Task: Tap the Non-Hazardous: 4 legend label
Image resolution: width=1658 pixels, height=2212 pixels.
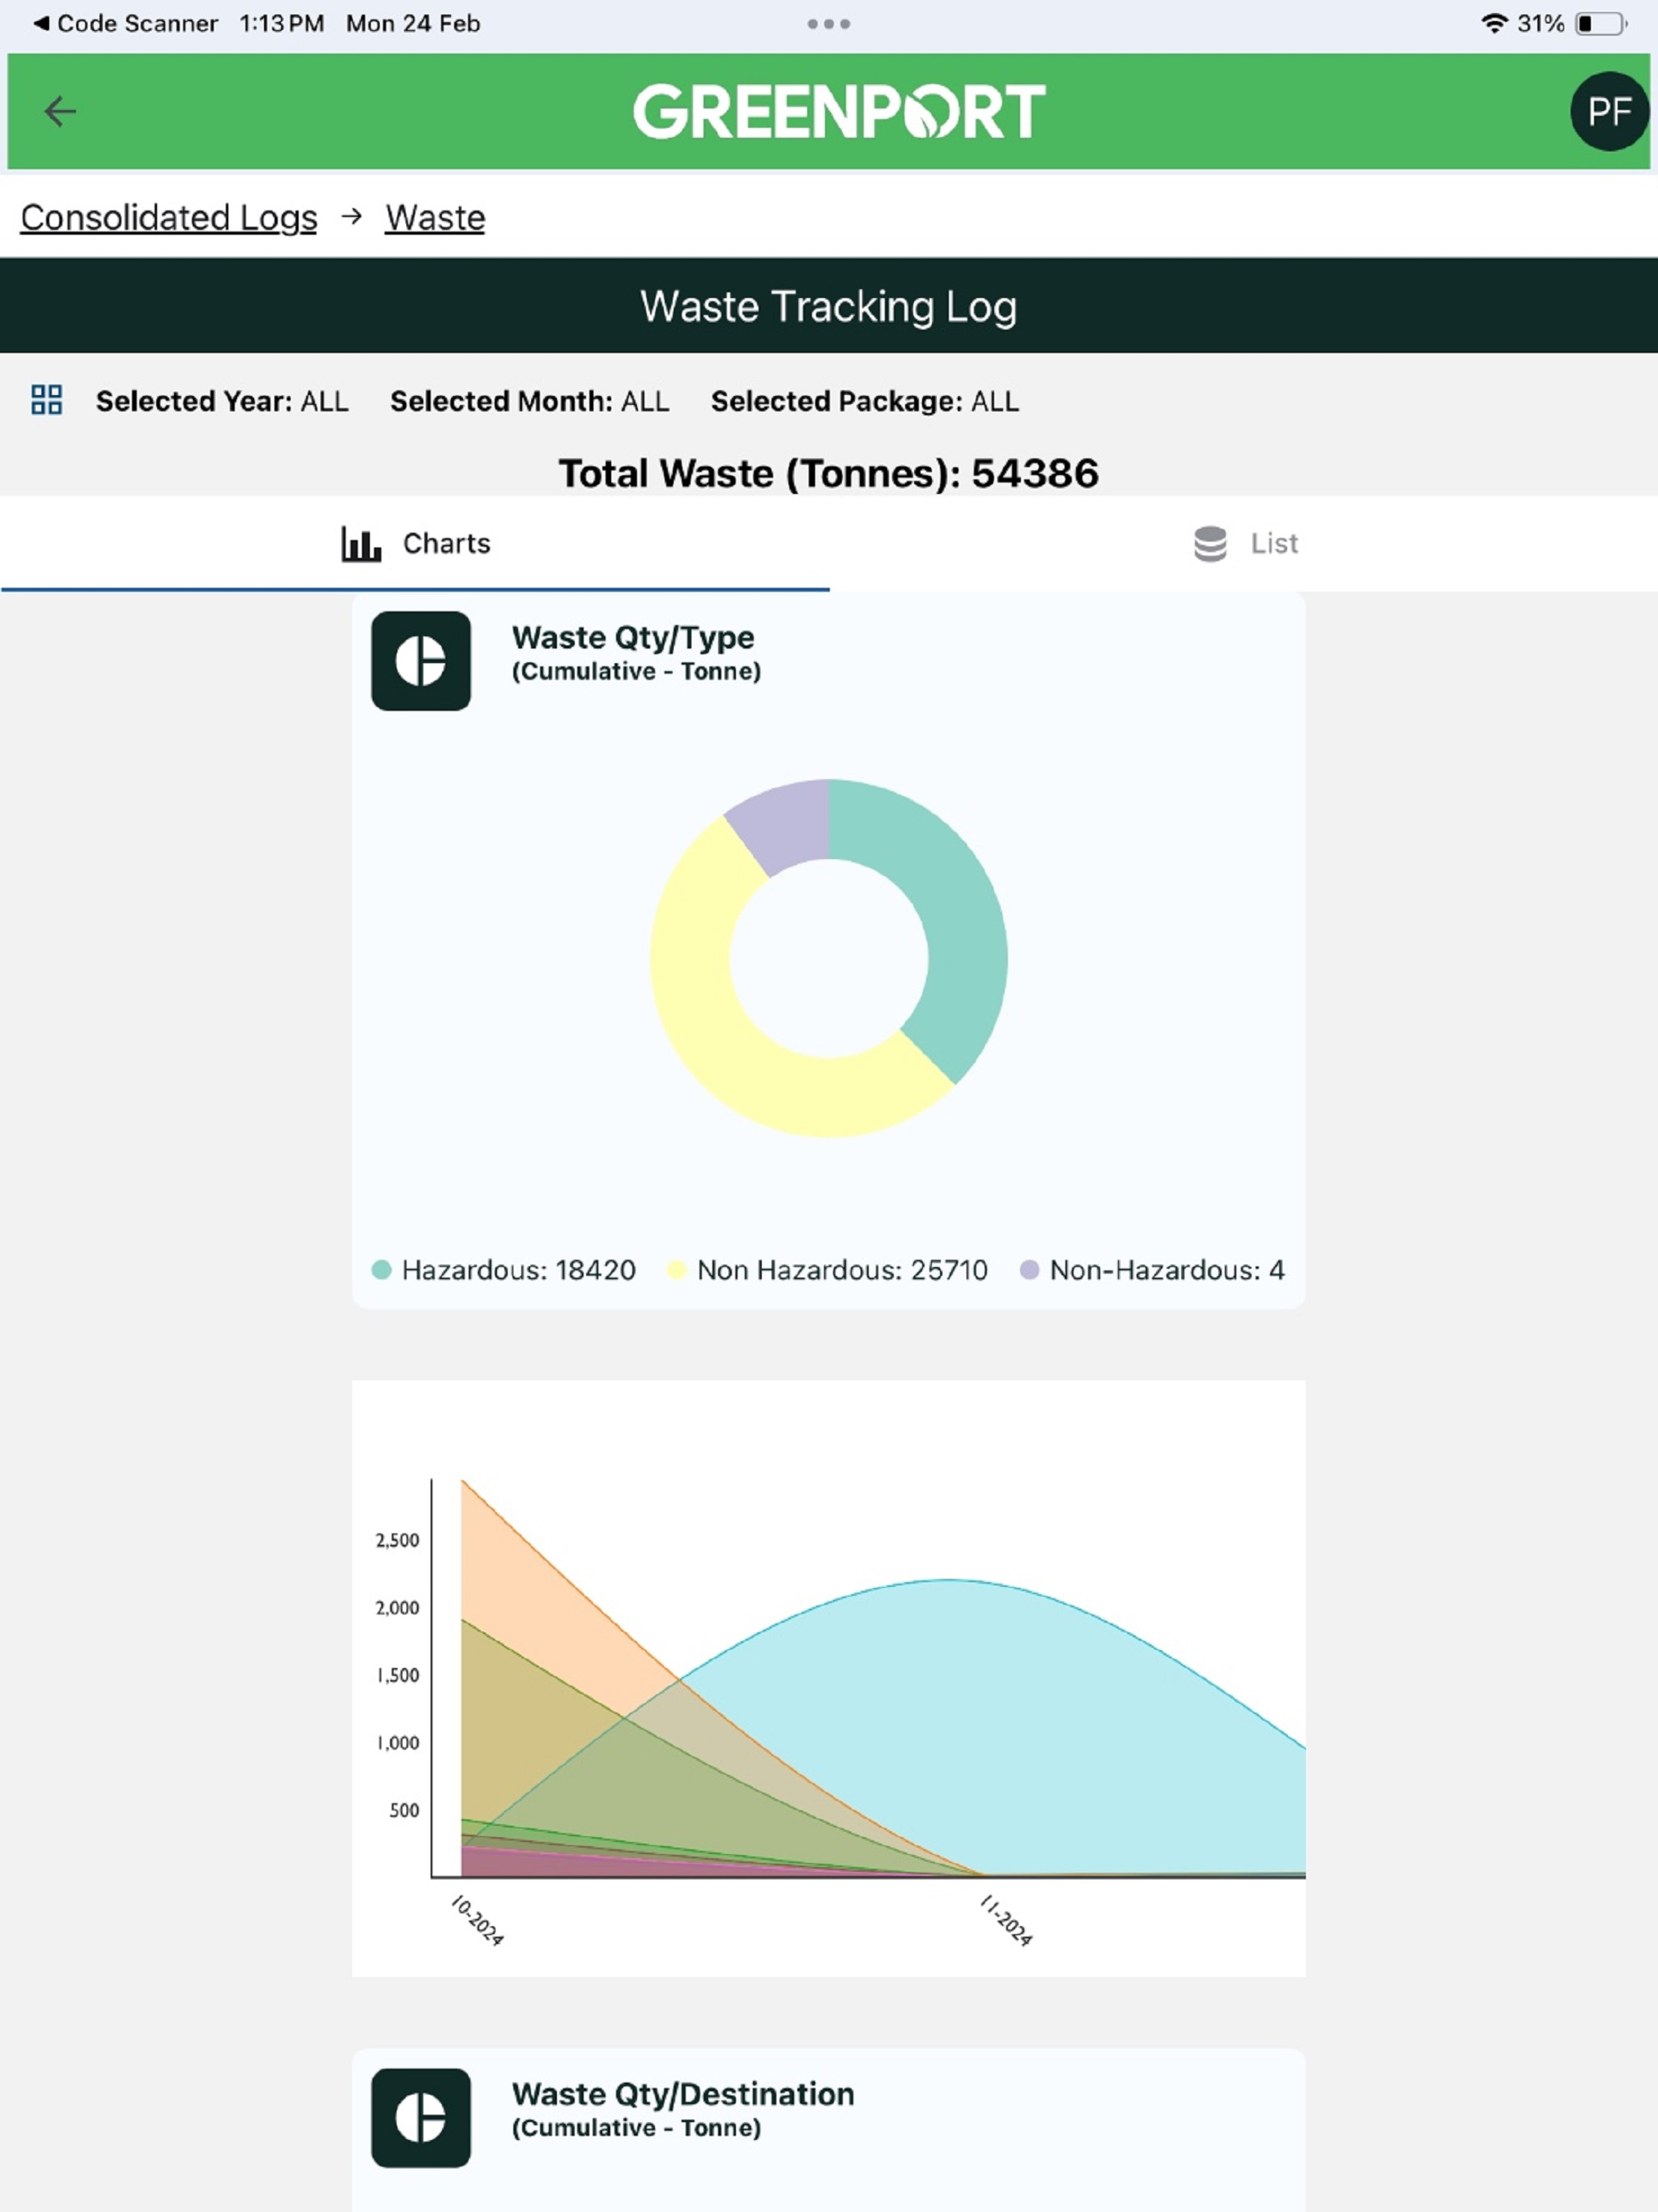Action: tap(1167, 1270)
